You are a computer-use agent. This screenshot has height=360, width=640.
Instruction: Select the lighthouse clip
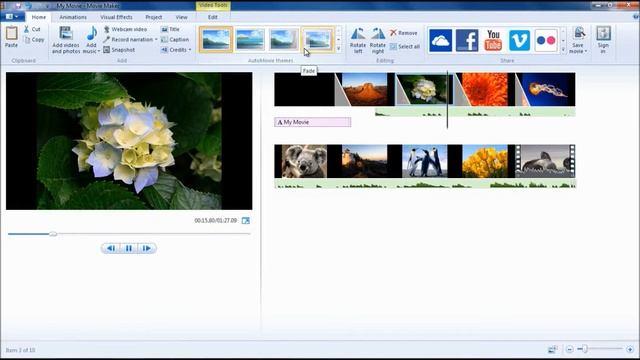(x=364, y=161)
